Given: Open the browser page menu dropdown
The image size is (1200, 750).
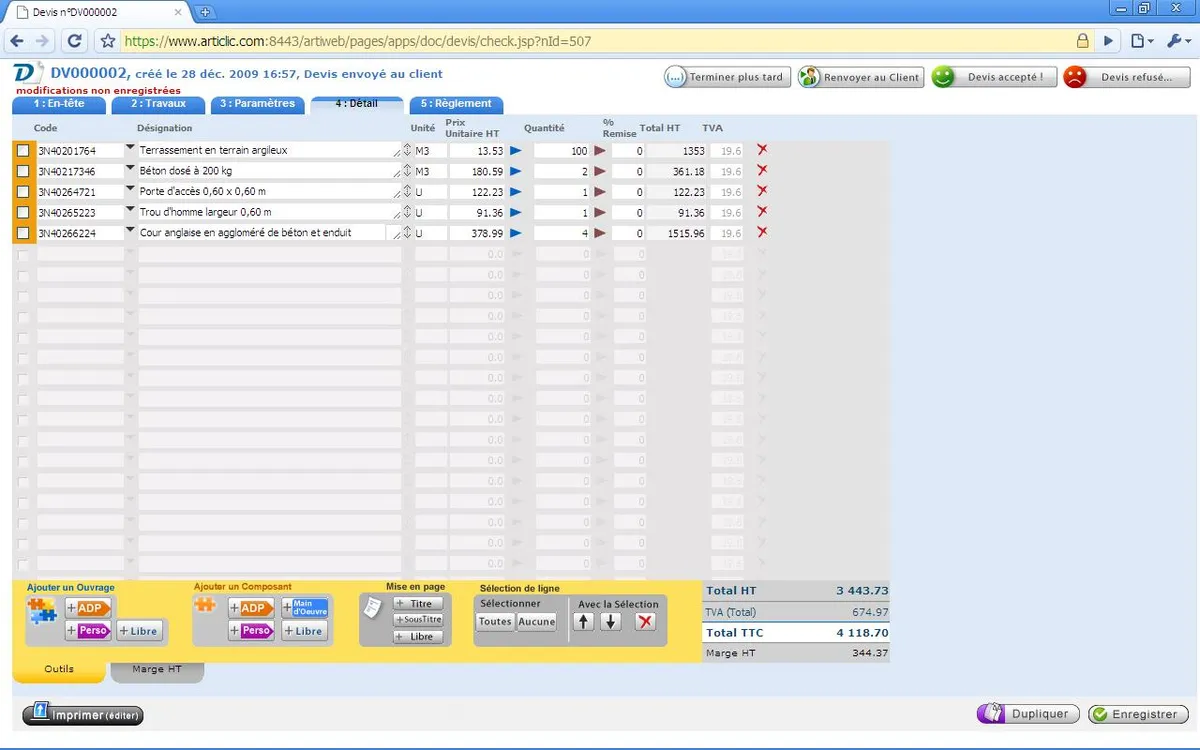Looking at the screenshot, I should point(1141,41).
